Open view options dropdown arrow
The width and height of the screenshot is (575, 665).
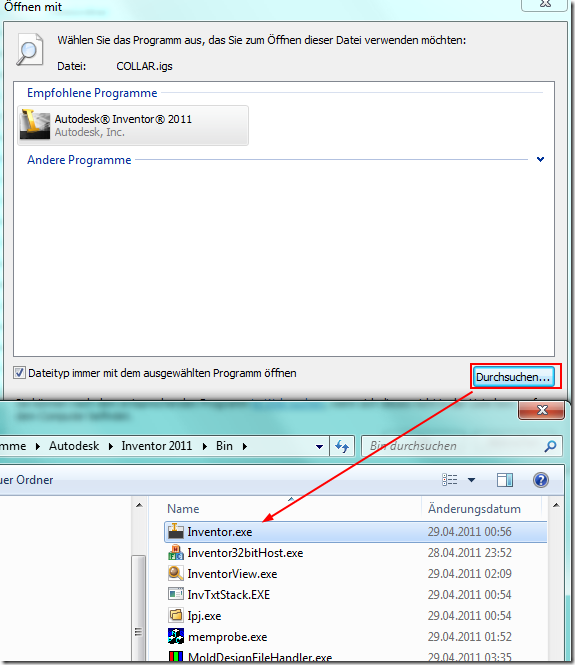pyautogui.click(x=472, y=480)
